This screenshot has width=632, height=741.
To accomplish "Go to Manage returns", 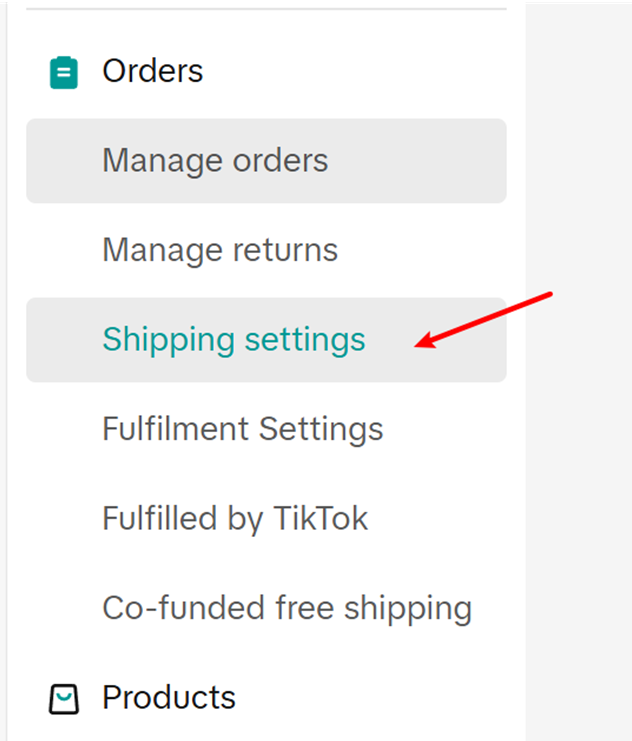I will [220, 250].
